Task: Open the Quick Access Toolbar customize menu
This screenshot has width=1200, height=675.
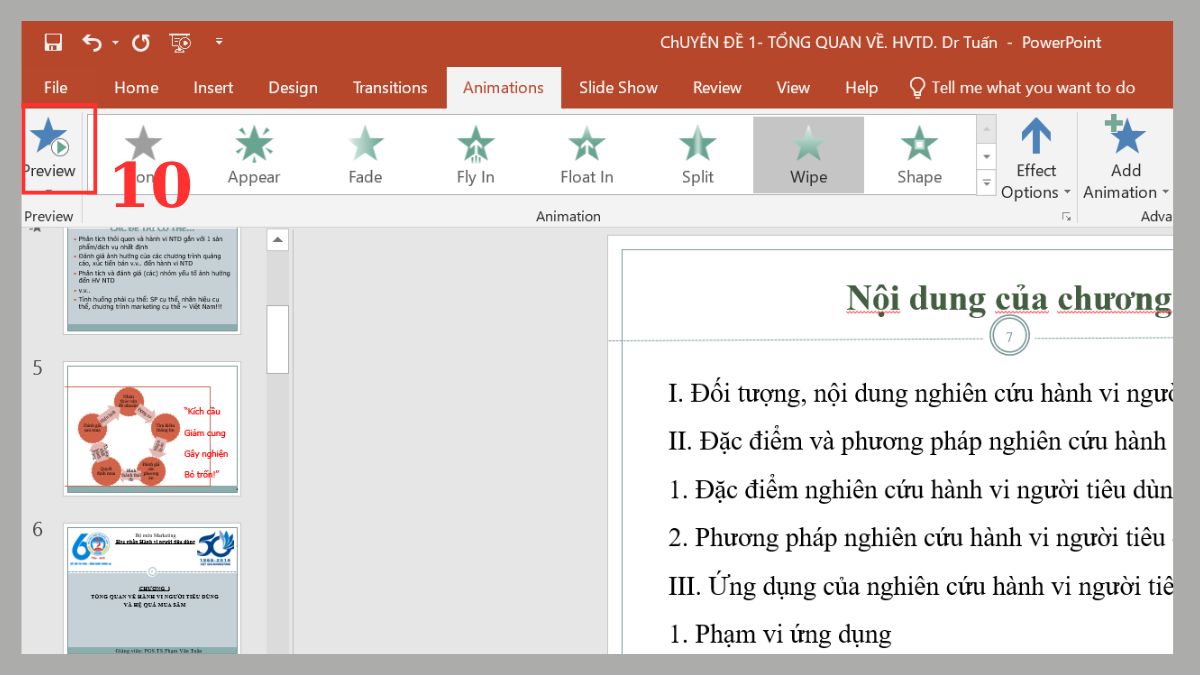Action: point(219,42)
